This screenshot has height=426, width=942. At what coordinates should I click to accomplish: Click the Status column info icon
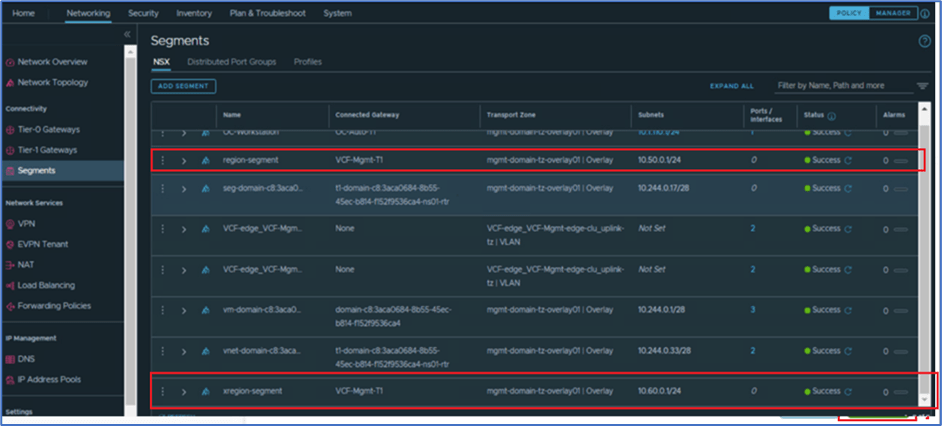coord(831,115)
